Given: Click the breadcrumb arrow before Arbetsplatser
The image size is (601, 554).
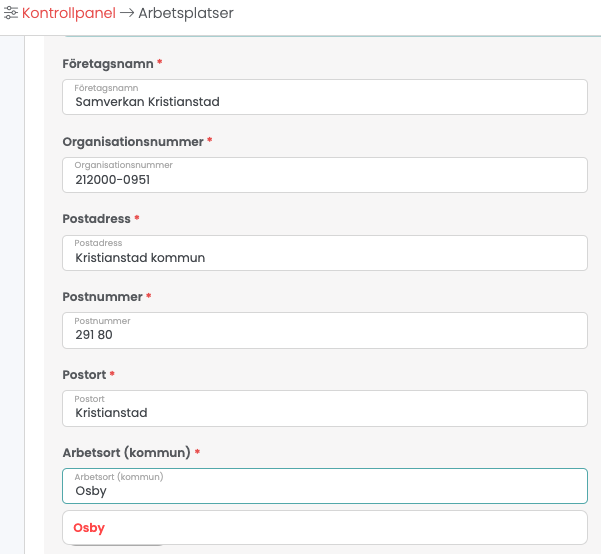Looking at the screenshot, I should point(127,13).
